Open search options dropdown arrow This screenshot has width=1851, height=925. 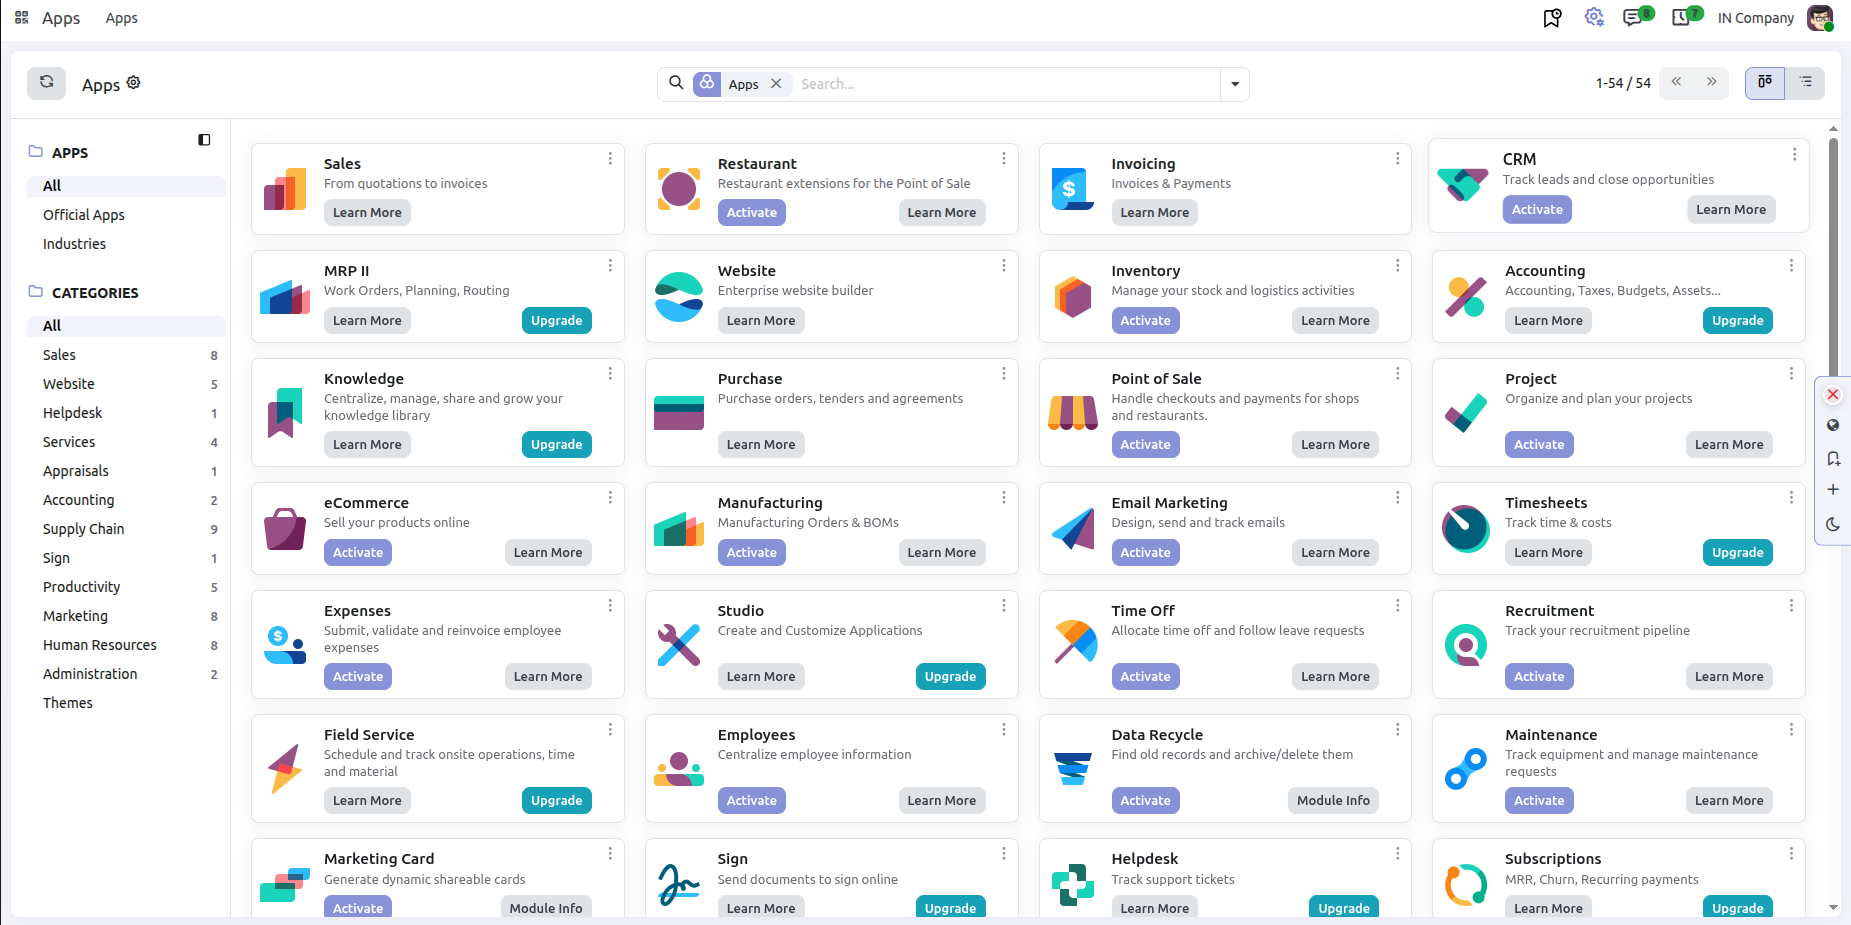click(1235, 84)
